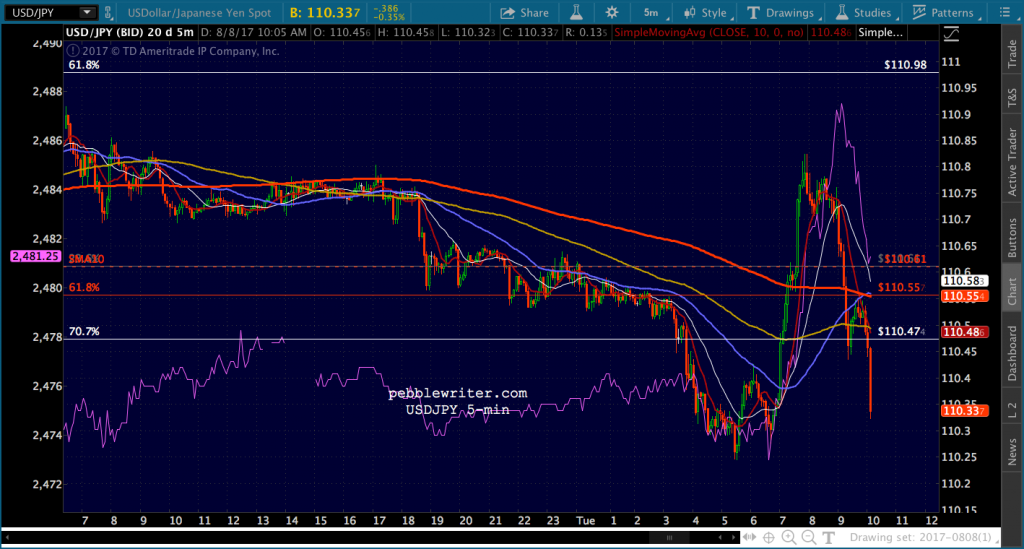Click the bid price B: 110.337
The image size is (1024, 549).
click(325, 12)
